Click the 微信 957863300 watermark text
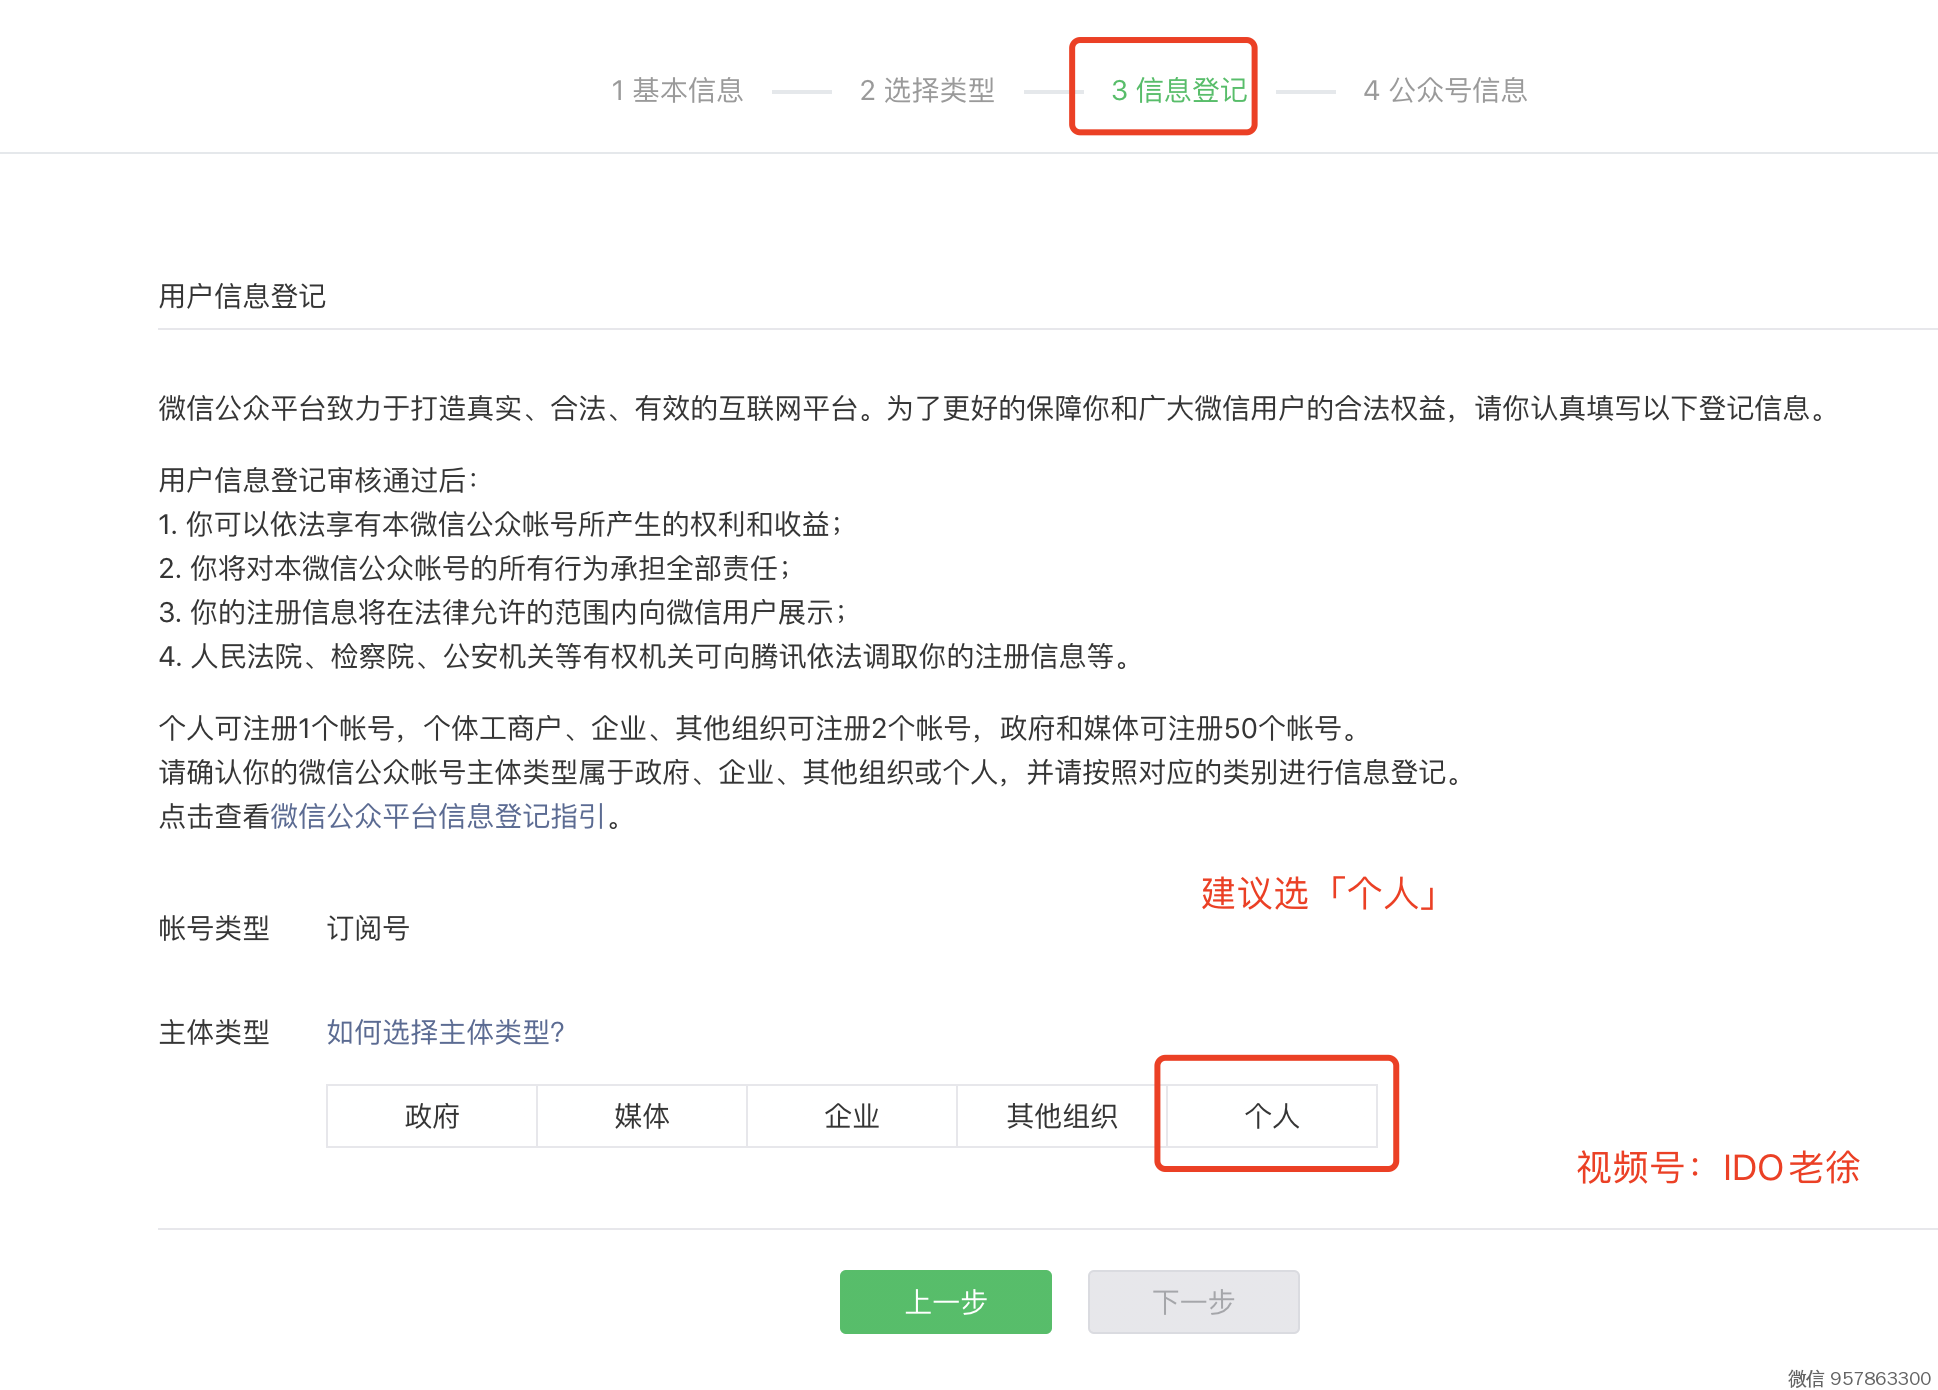The image size is (1938, 1390). click(1858, 1378)
